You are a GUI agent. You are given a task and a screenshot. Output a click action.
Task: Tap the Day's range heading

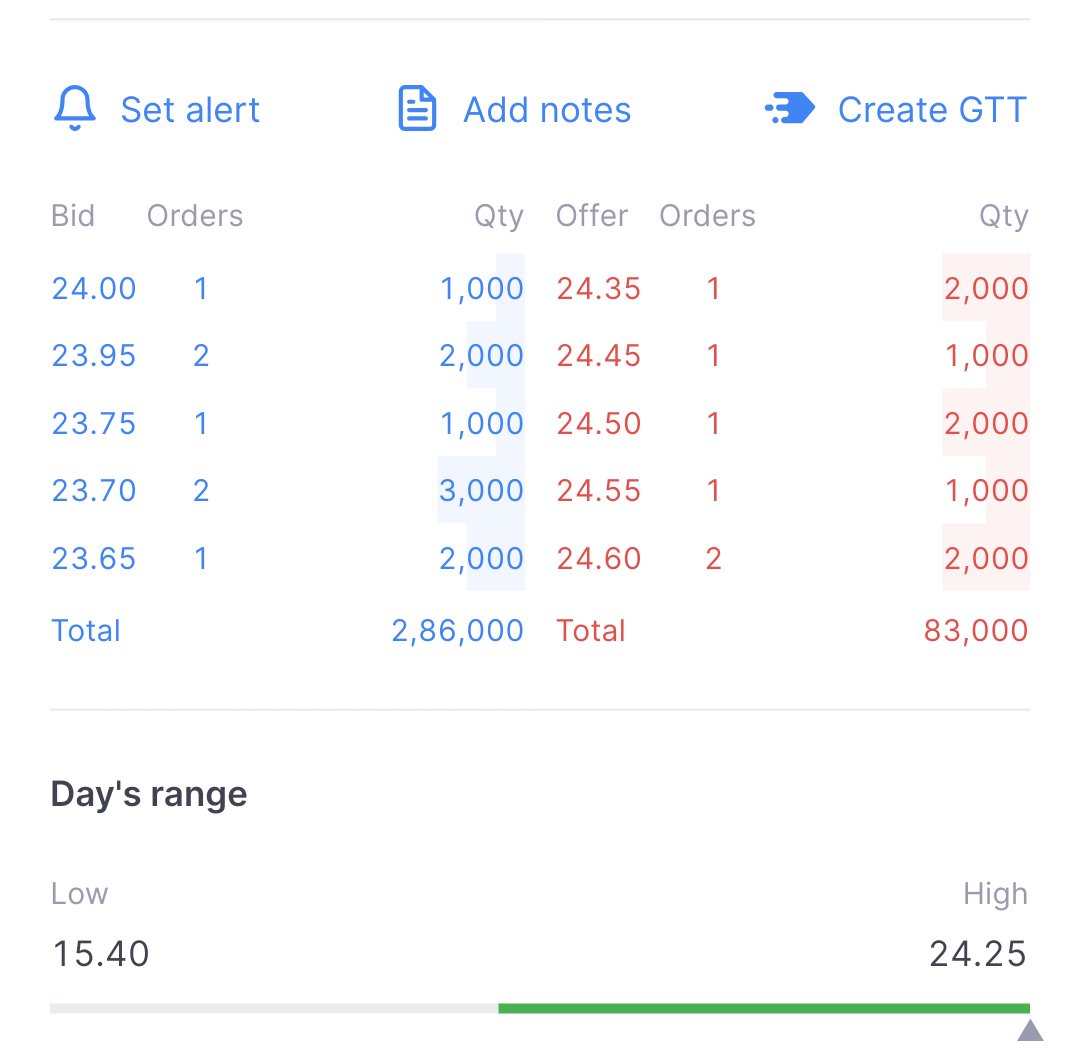(x=149, y=794)
